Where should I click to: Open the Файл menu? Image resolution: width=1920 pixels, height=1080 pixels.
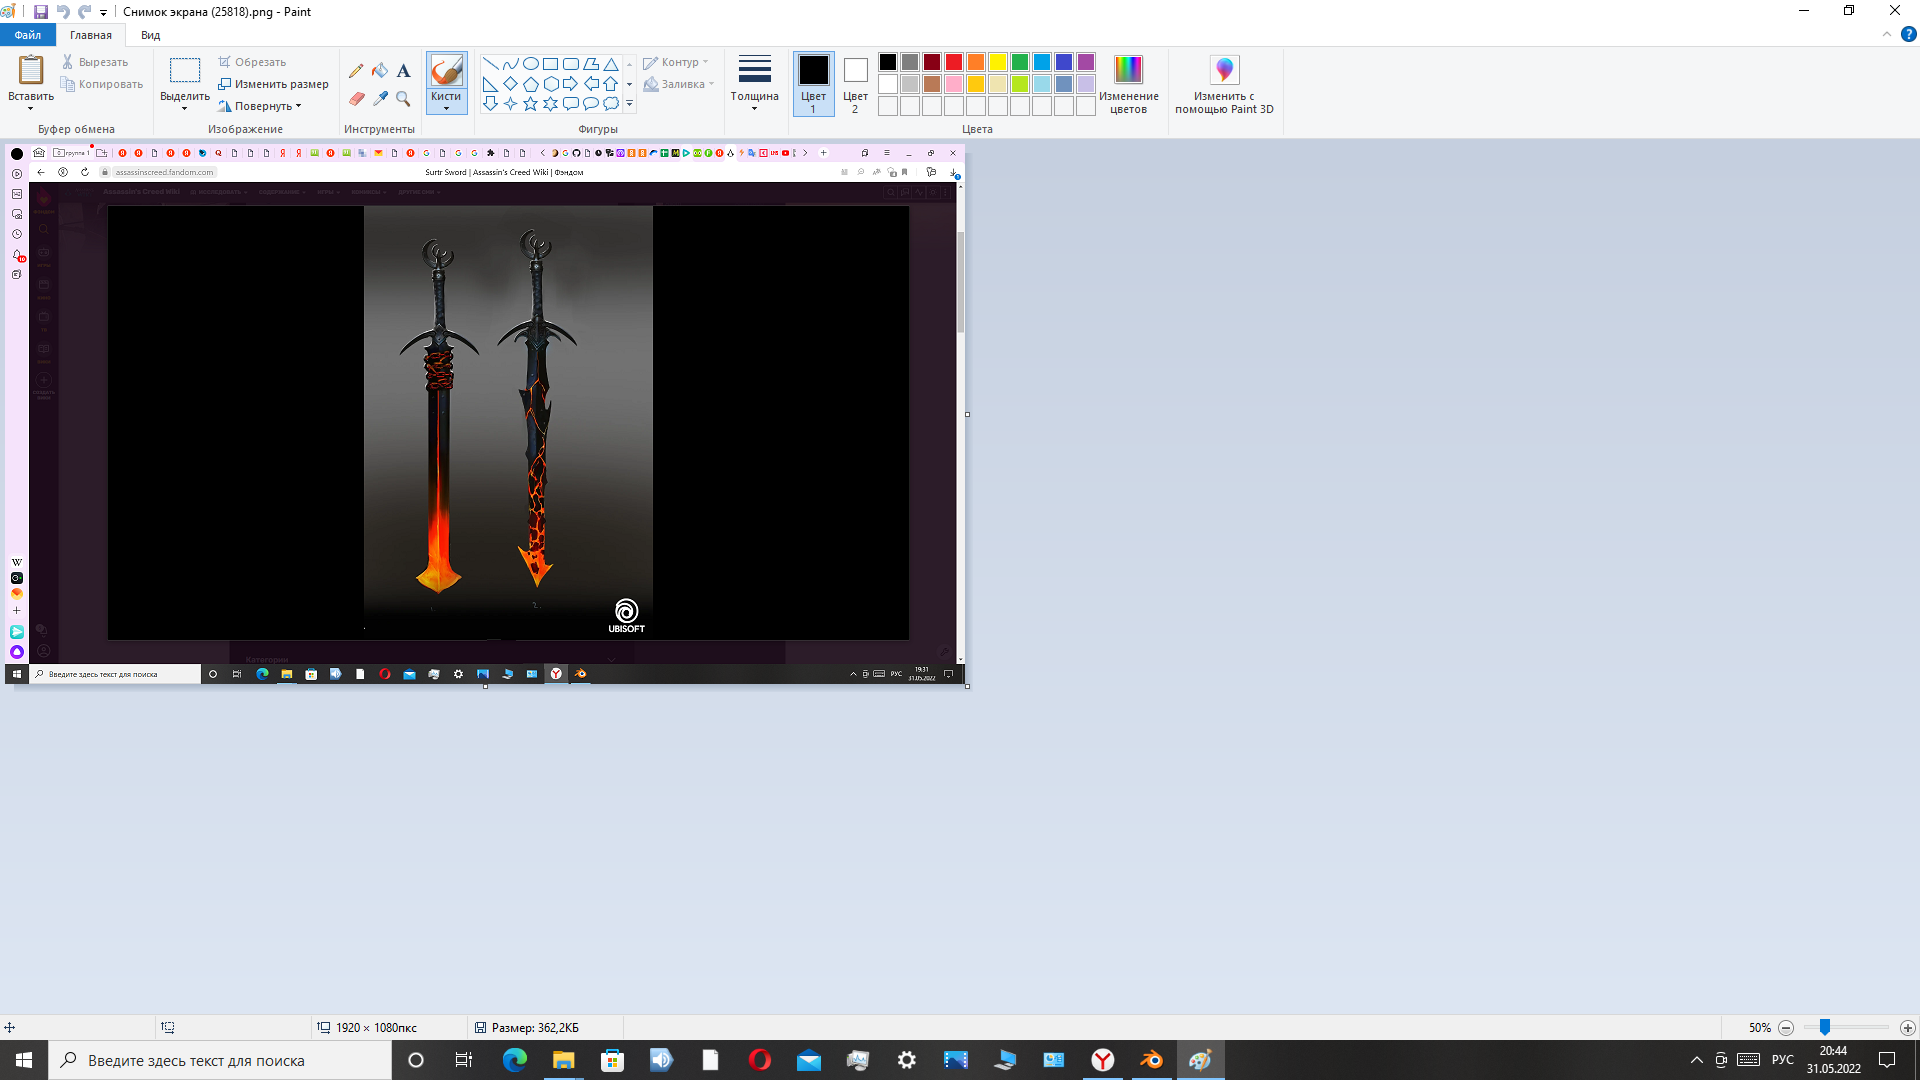(28, 35)
